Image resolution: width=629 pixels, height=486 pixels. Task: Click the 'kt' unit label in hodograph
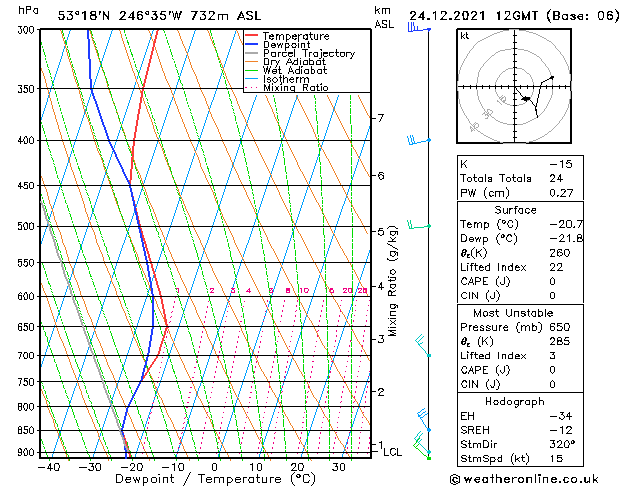[x=464, y=36]
